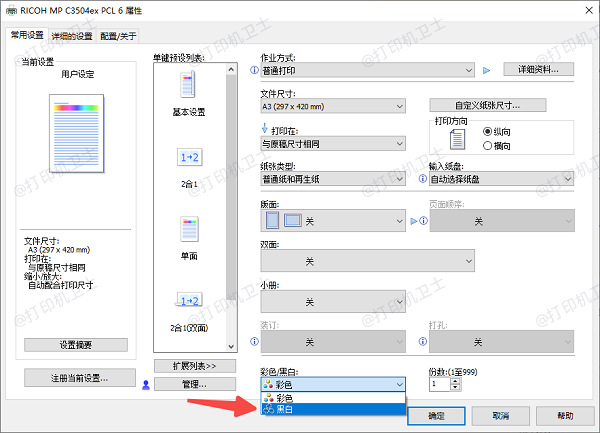Image resolution: width=600 pixels, height=433 pixels.
Task: Open the 输入纸盘 自动选择纸盘 dropdown
Action: [x=502, y=179]
